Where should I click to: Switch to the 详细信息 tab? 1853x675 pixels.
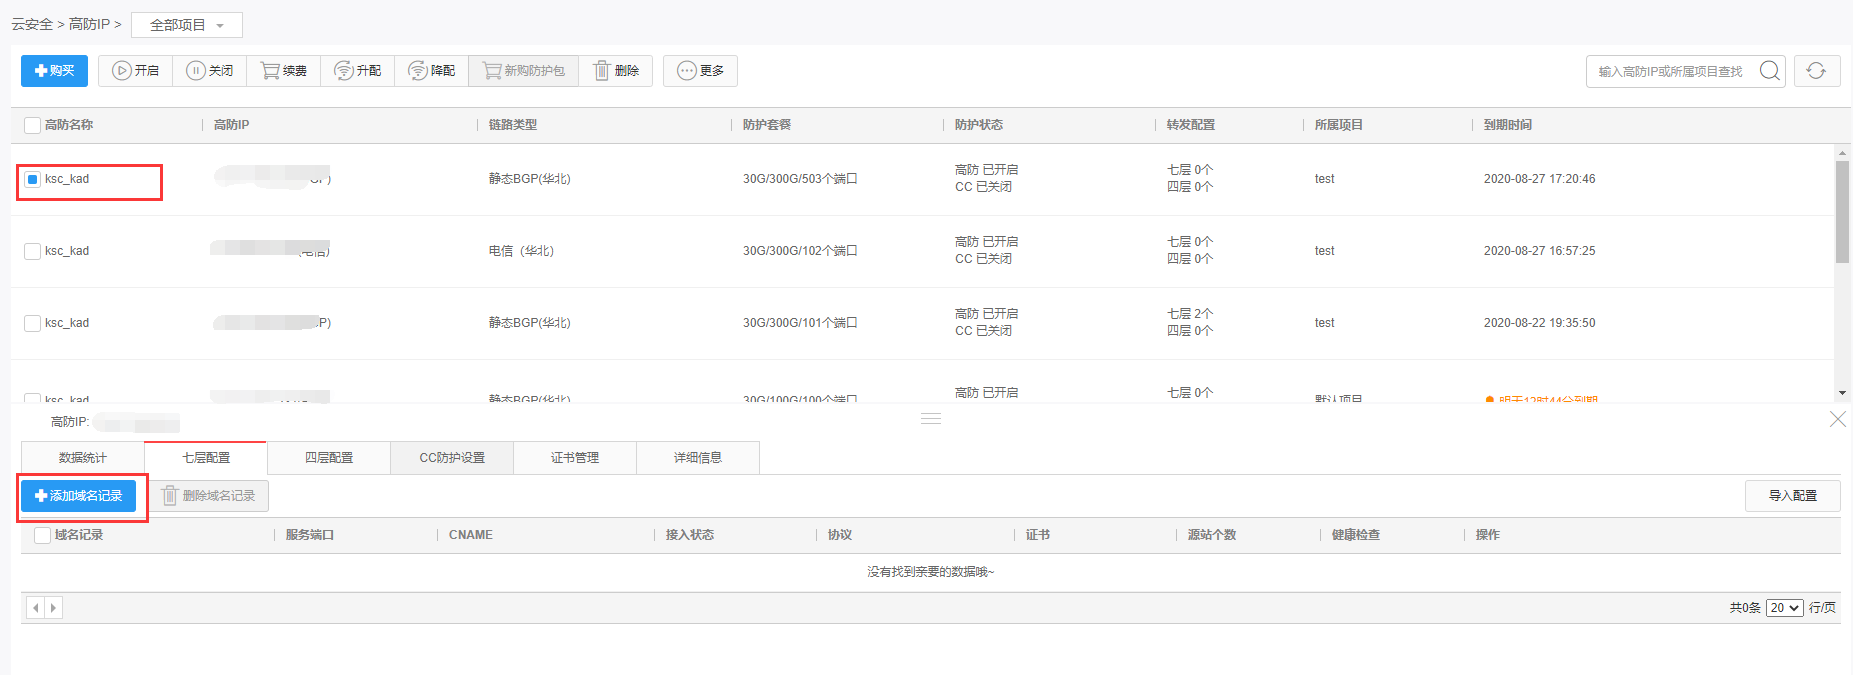tap(698, 458)
